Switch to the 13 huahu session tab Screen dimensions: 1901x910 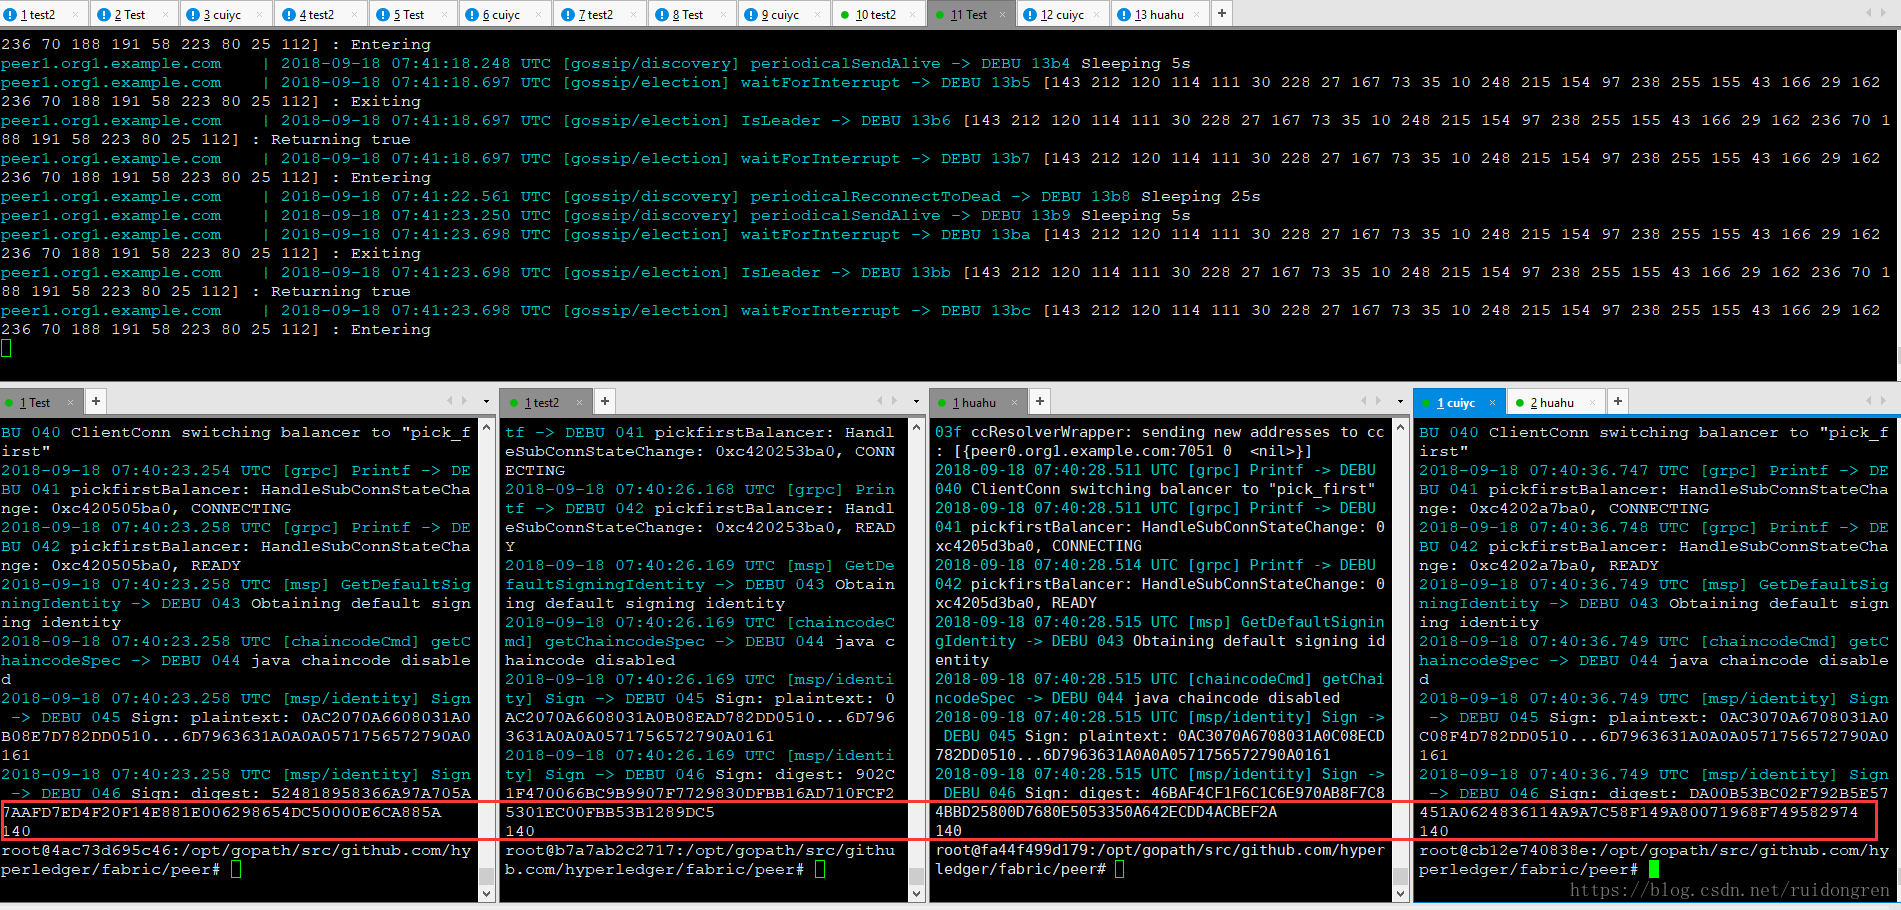click(x=1160, y=15)
